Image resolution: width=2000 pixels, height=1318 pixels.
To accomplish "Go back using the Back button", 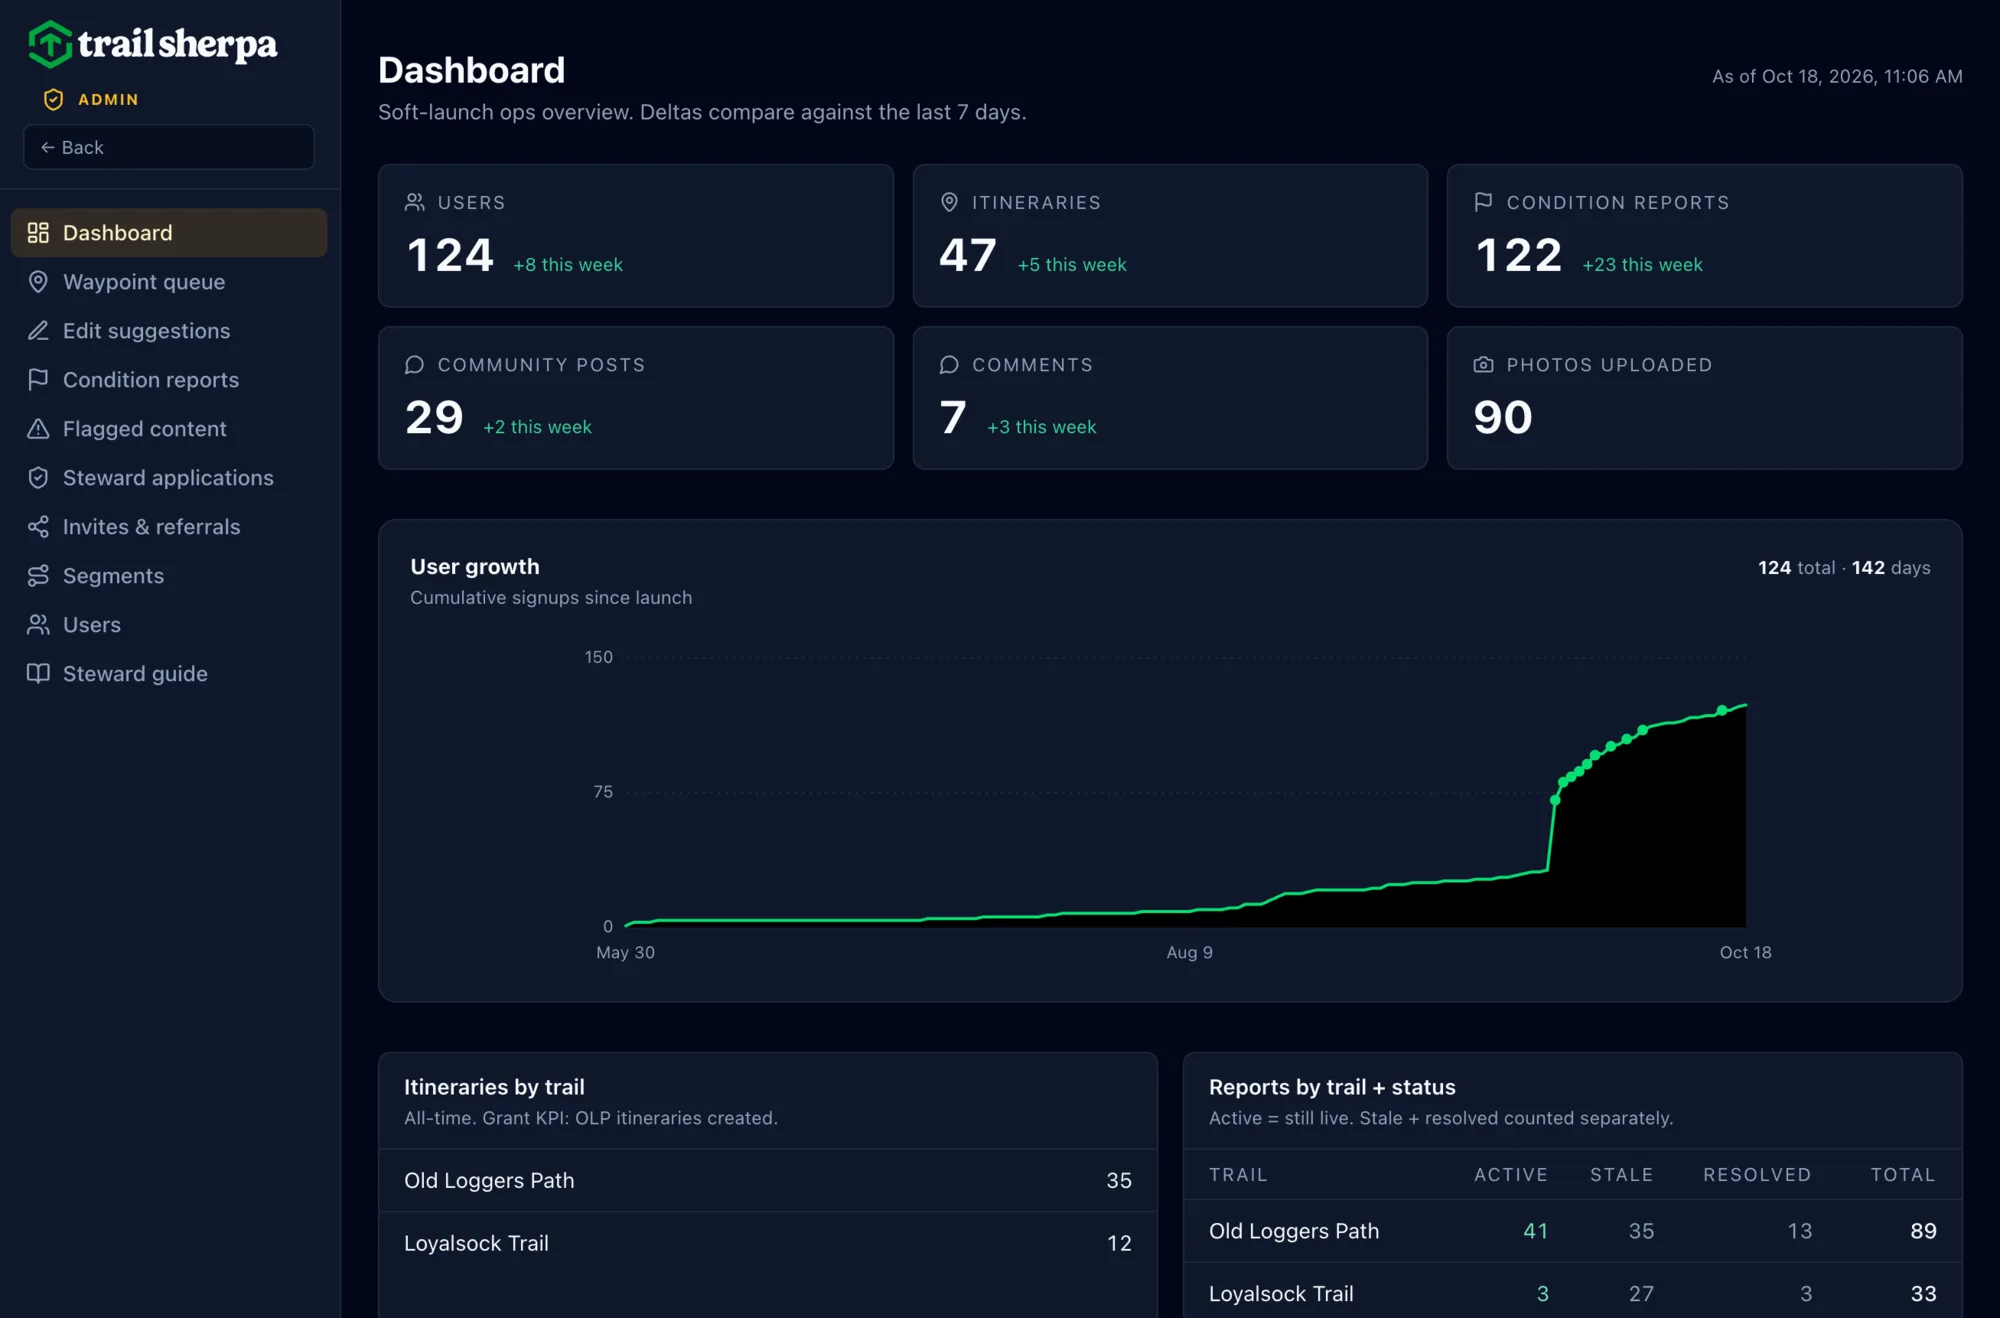I will (169, 147).
